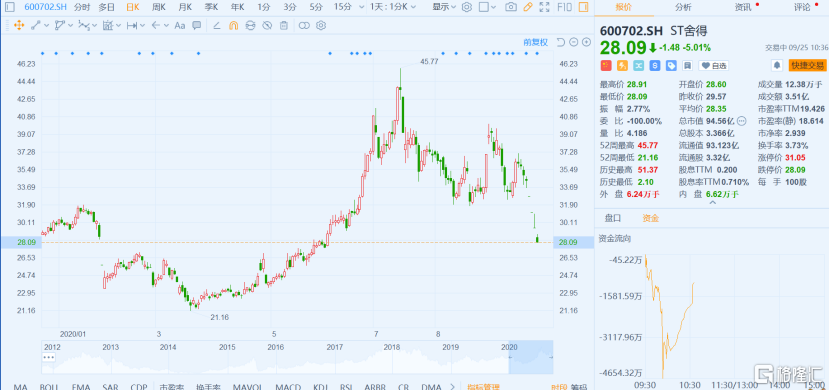Switch to the 分析 tab

[x=683, y=7]
